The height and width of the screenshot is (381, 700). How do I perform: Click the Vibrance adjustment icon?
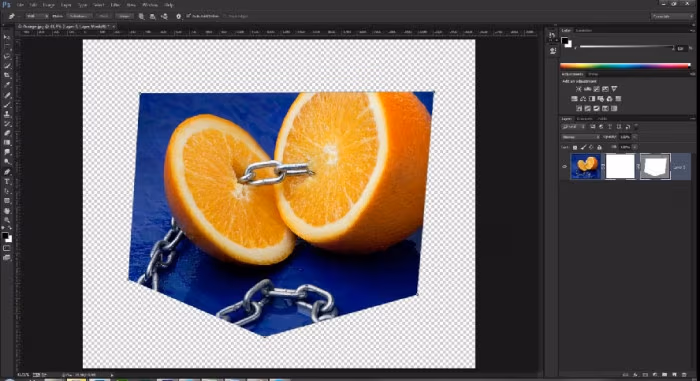point(614,89)
